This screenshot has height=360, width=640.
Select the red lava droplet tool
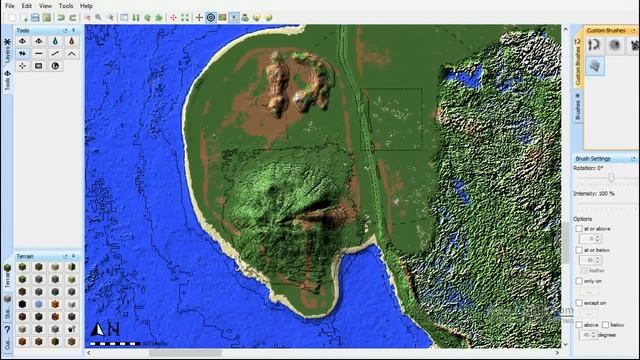pyautogui.click(x=71, y=41)
